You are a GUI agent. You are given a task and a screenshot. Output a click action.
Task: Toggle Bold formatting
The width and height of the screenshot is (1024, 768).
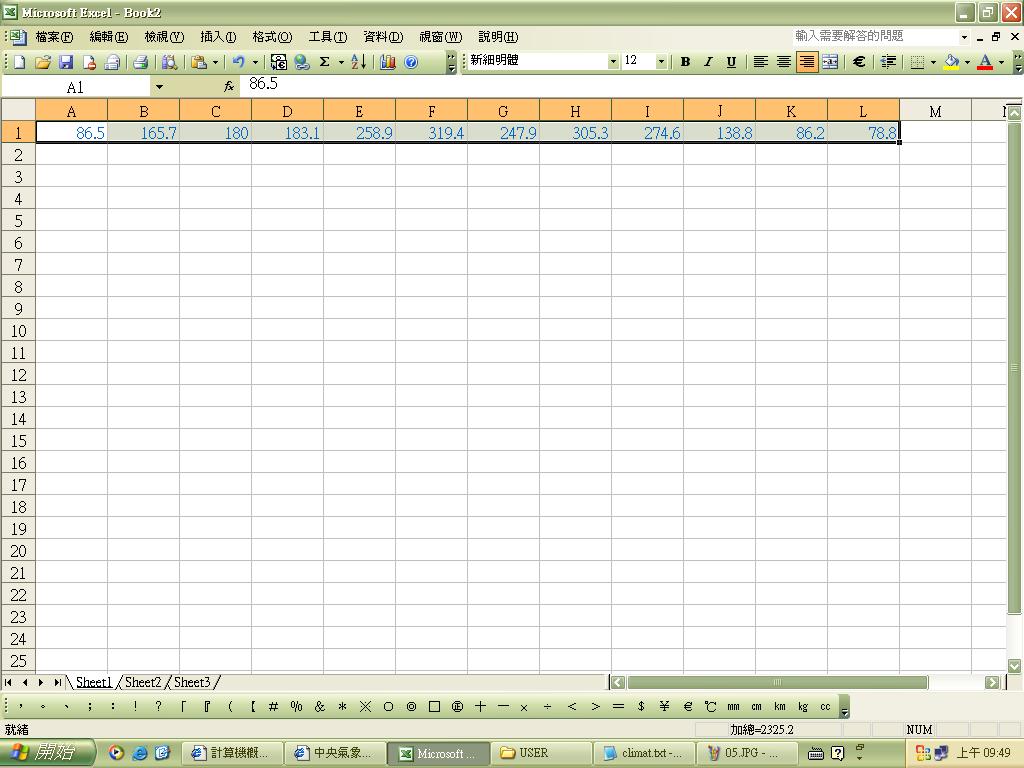(x=685, y=62)
